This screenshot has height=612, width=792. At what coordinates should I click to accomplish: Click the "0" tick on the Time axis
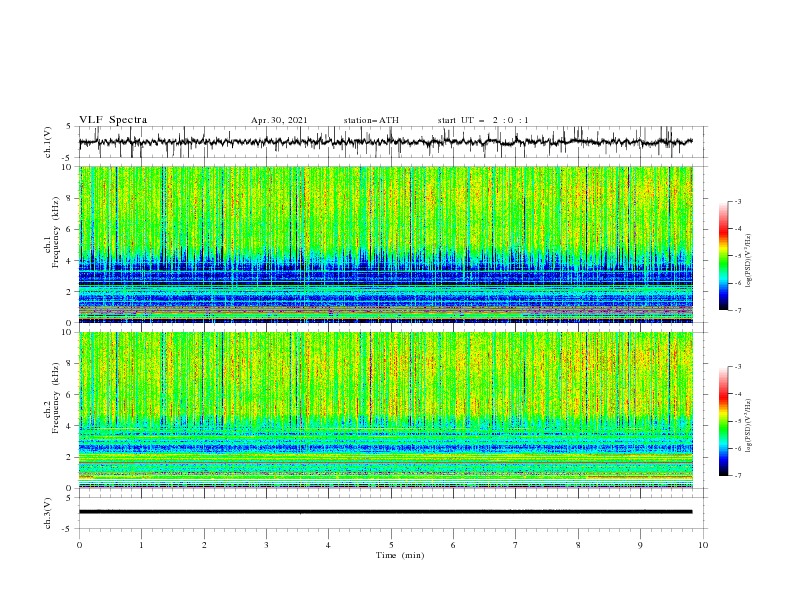pos(79,545)
